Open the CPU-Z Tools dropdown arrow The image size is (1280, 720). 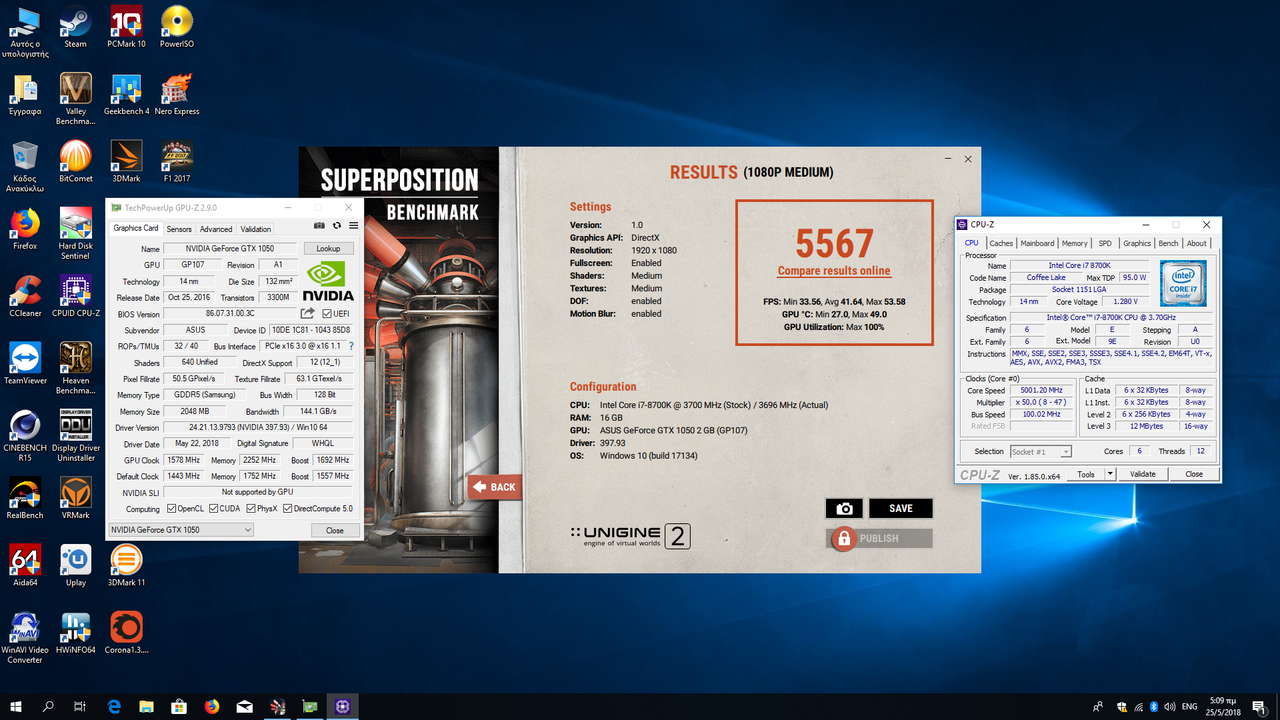pos(1110,475)
